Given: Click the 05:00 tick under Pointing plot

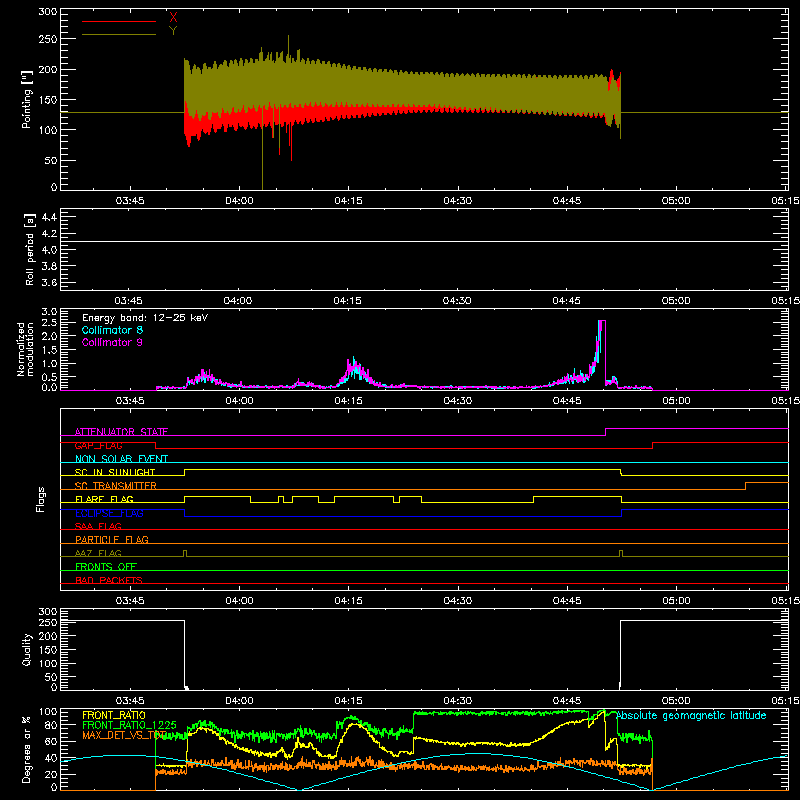Looking at the screenshot, I should [x=676, y=201].
